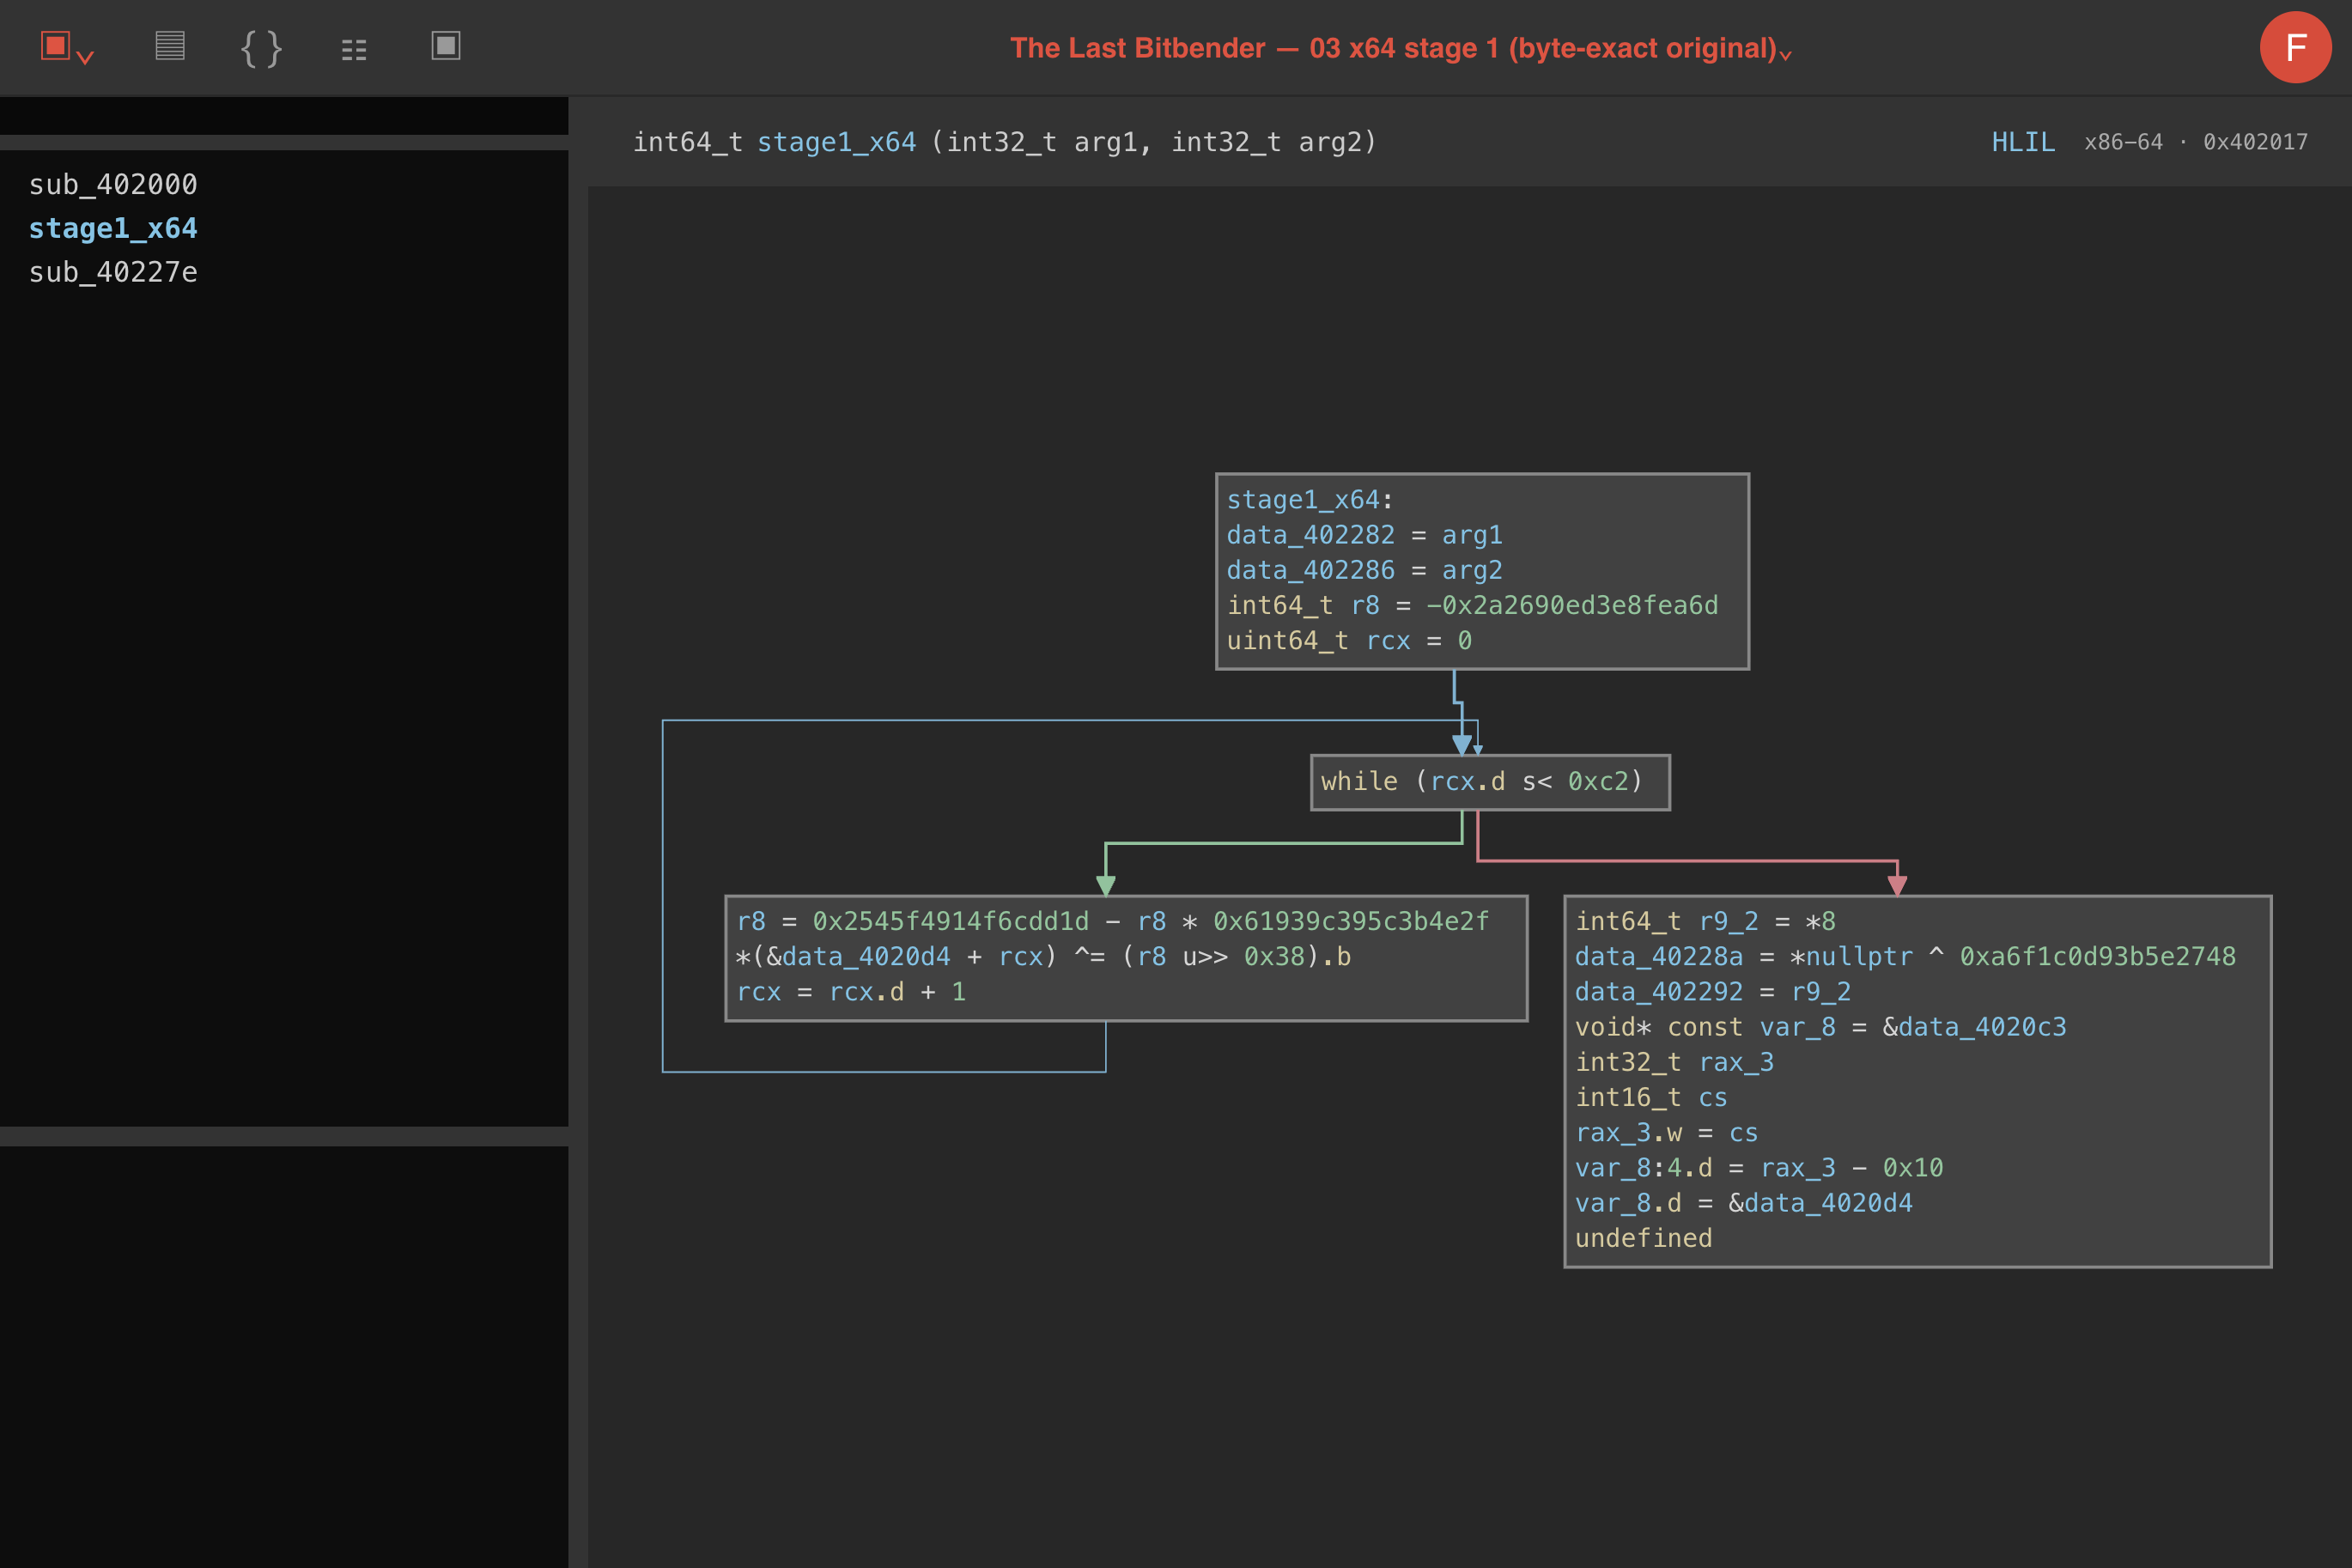Select the int64_t r9_2 = *8 line
Image resolution: width=2352 pixels, height=1568 pixels.
1705,921
